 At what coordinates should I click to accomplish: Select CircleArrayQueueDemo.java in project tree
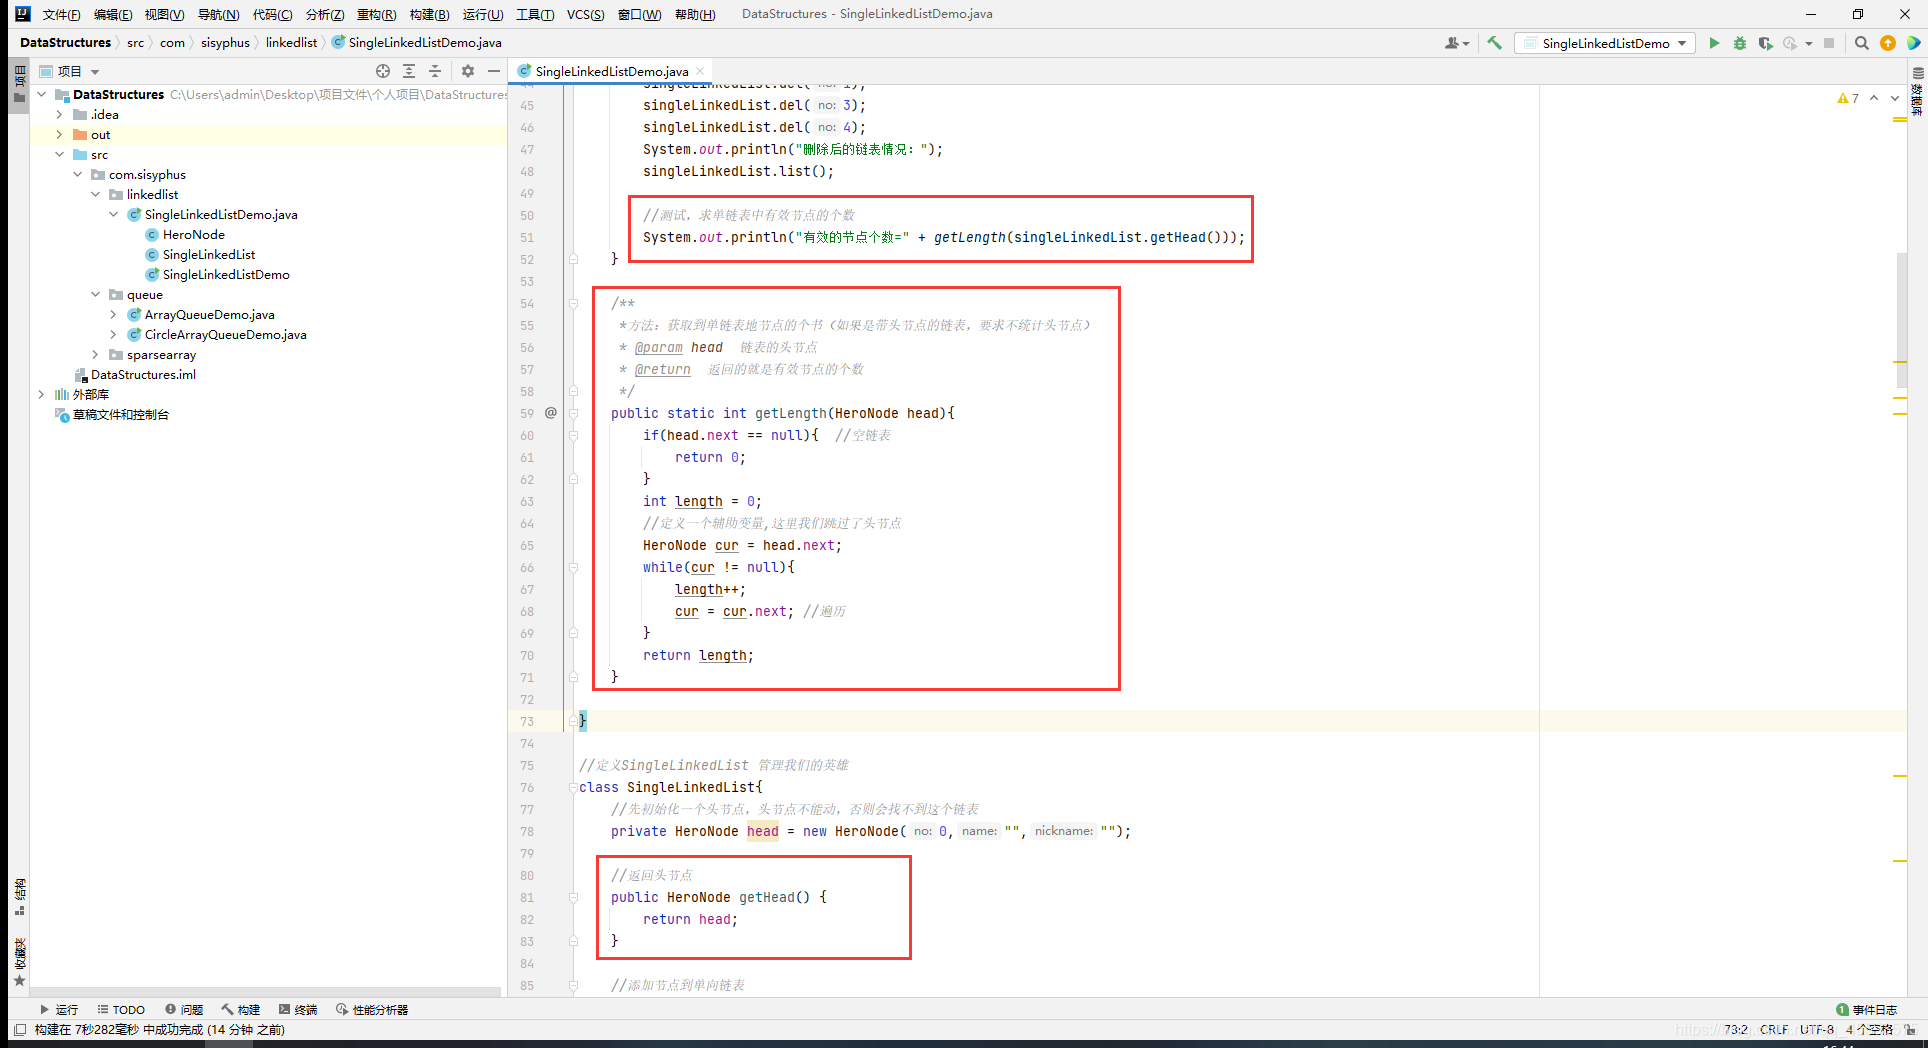click(x=225, y=334)
